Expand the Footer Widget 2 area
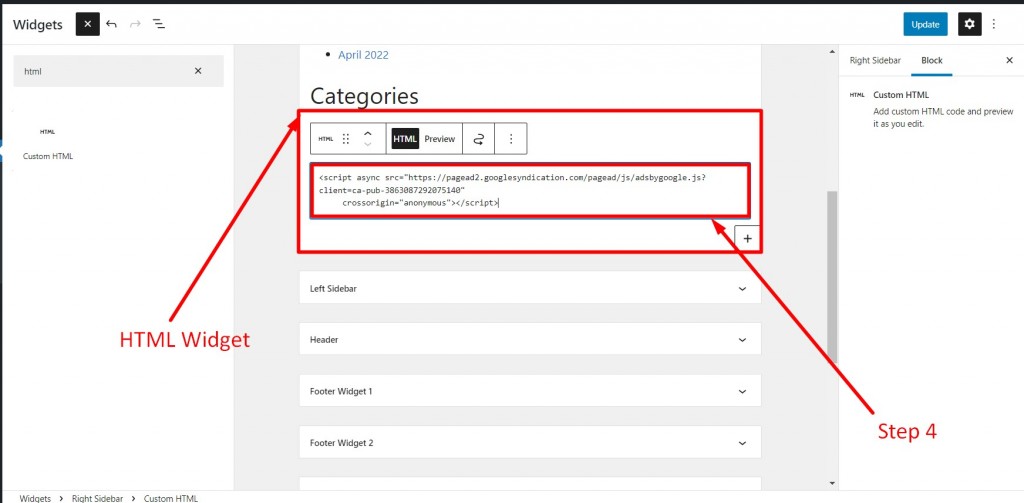Viewport: 1024px width, 503px height. coord(530,443)
